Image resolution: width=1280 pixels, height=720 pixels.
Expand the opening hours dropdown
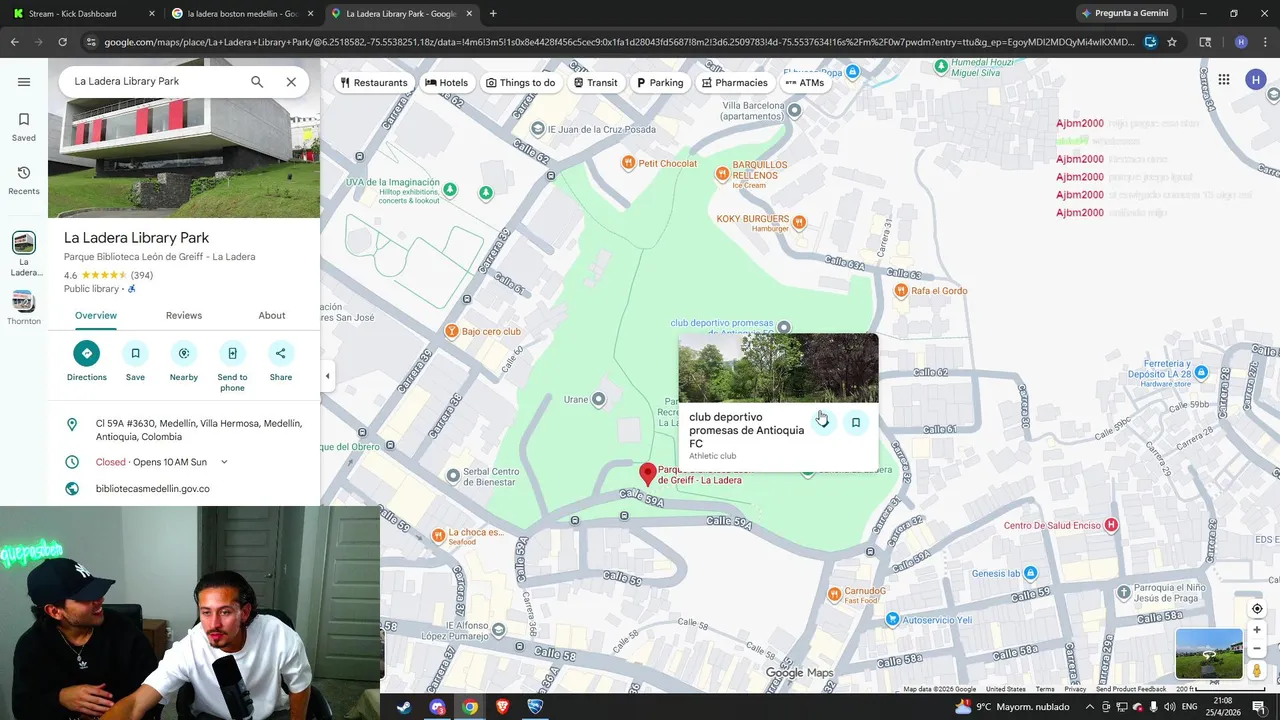pyautogui.click(x=224, y=462)
